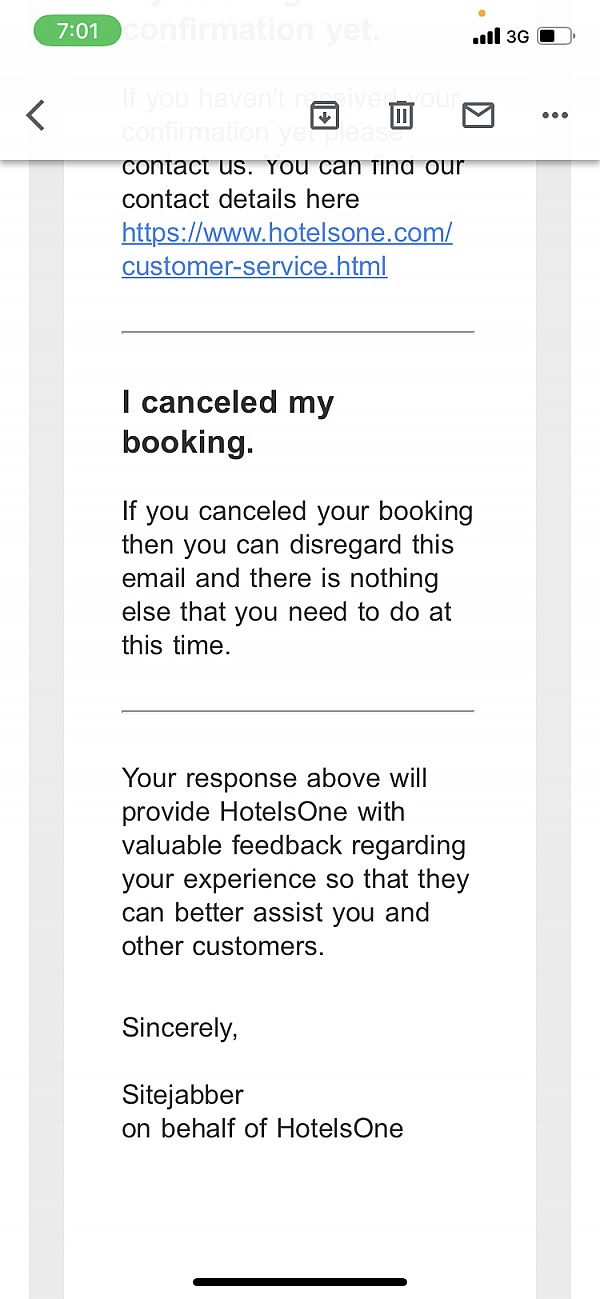This screenshot has height=1299, width=600.
Task: Tap the divider below the canceled-booking paragraph
Action: (298, 711)
